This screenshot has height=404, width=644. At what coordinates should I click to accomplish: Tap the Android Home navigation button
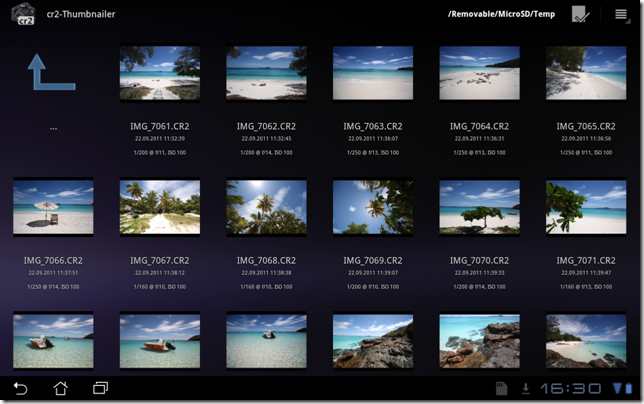tap(60, 388)
